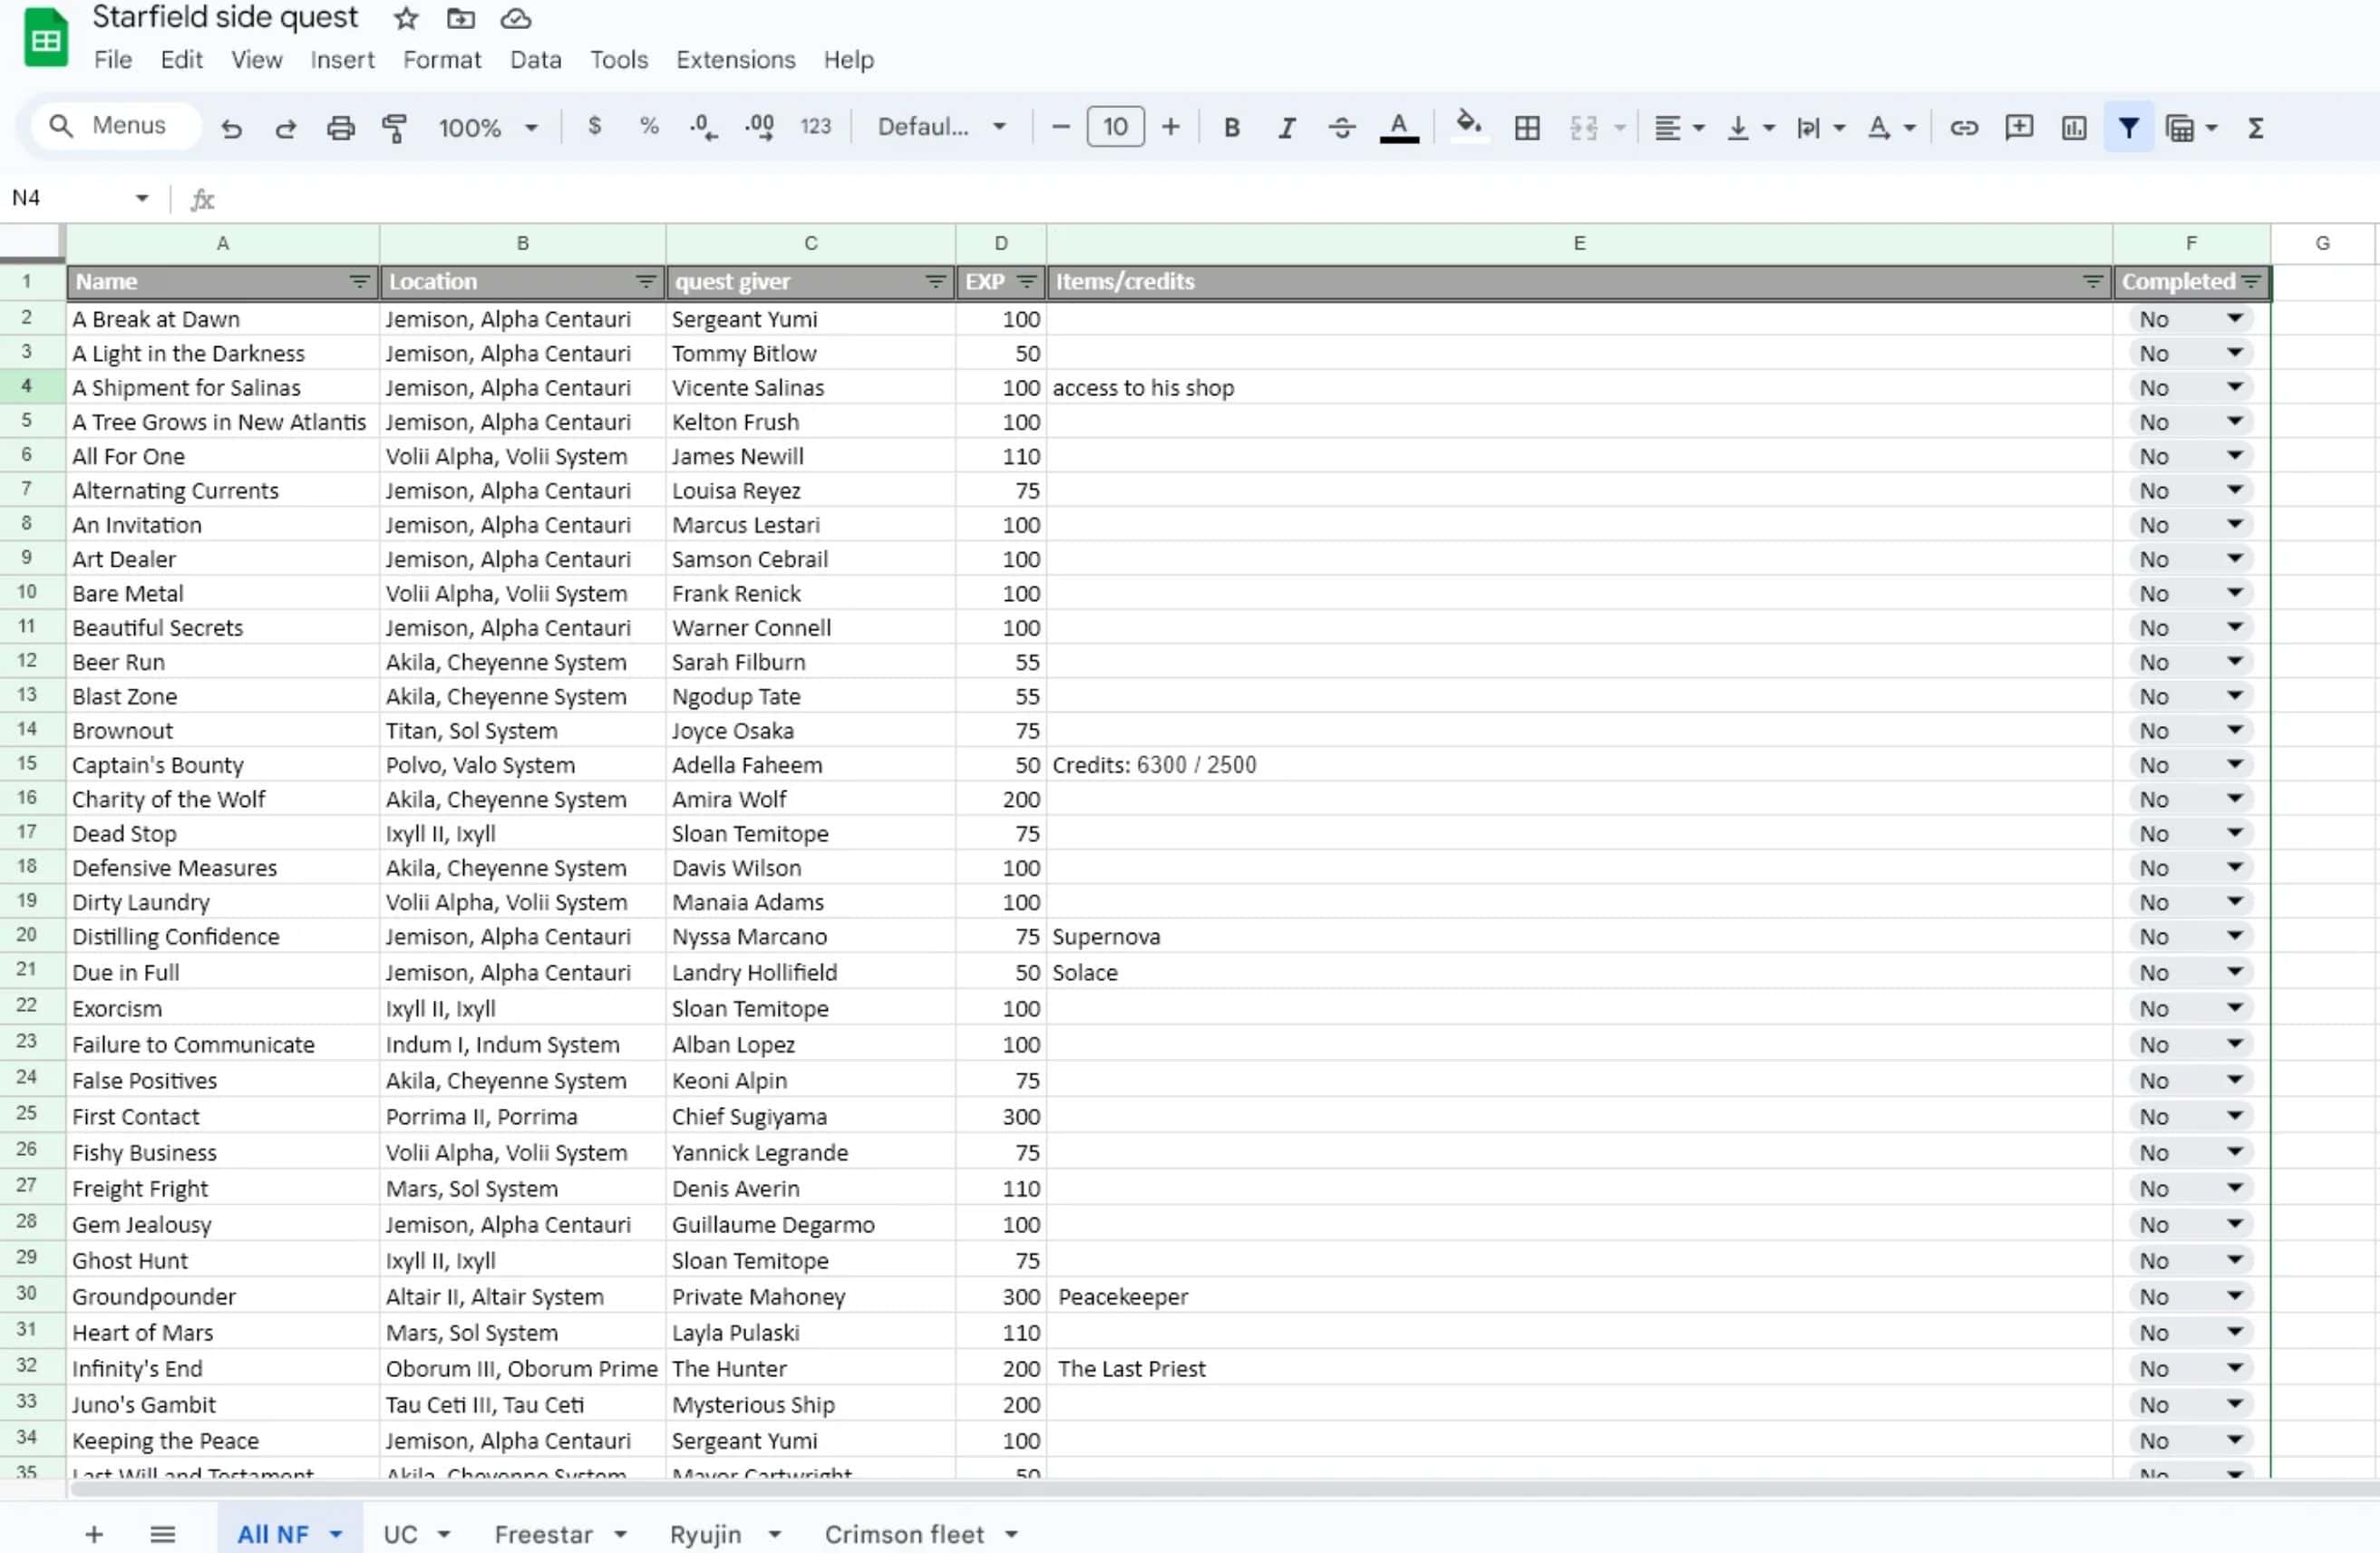Click the functions sigma icon
Screen dimensions: 2380x1553
tap(2255, 128)
